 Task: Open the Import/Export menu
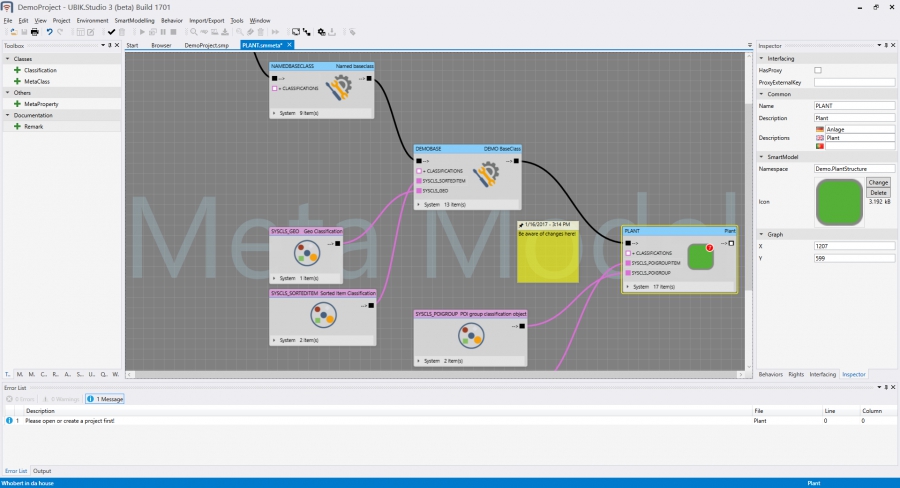click(207, 21)
